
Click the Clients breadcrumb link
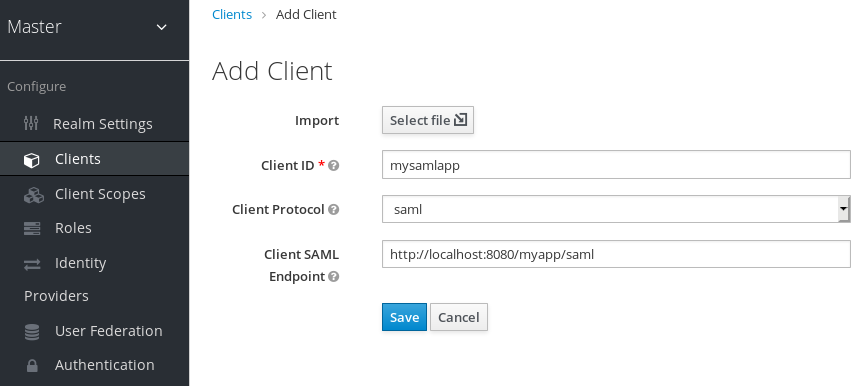(x=232, y=14)
